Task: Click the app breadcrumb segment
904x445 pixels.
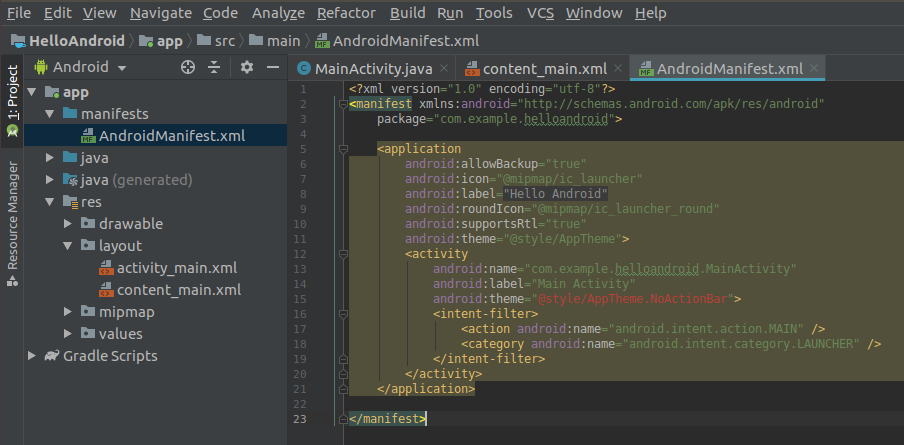Action: pos(163,41)
